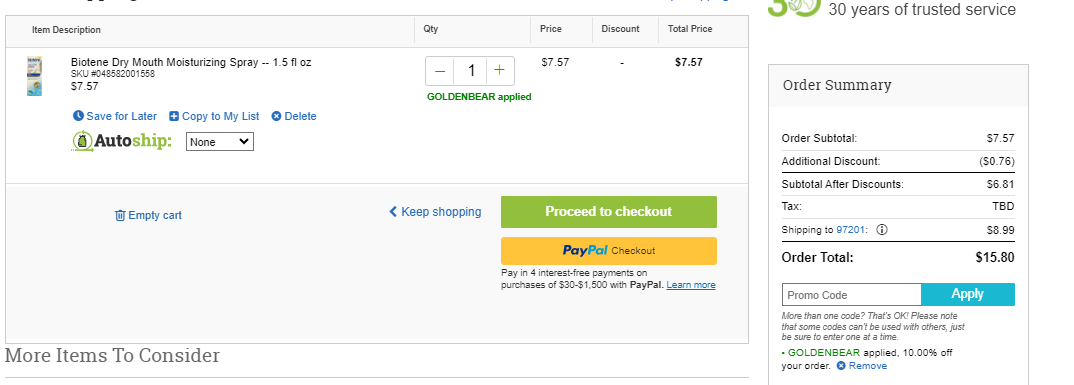Pay with PayPal Checkout button
Image resolution: width=1074 pixels, height=385 pixels.
pos(609,251)
